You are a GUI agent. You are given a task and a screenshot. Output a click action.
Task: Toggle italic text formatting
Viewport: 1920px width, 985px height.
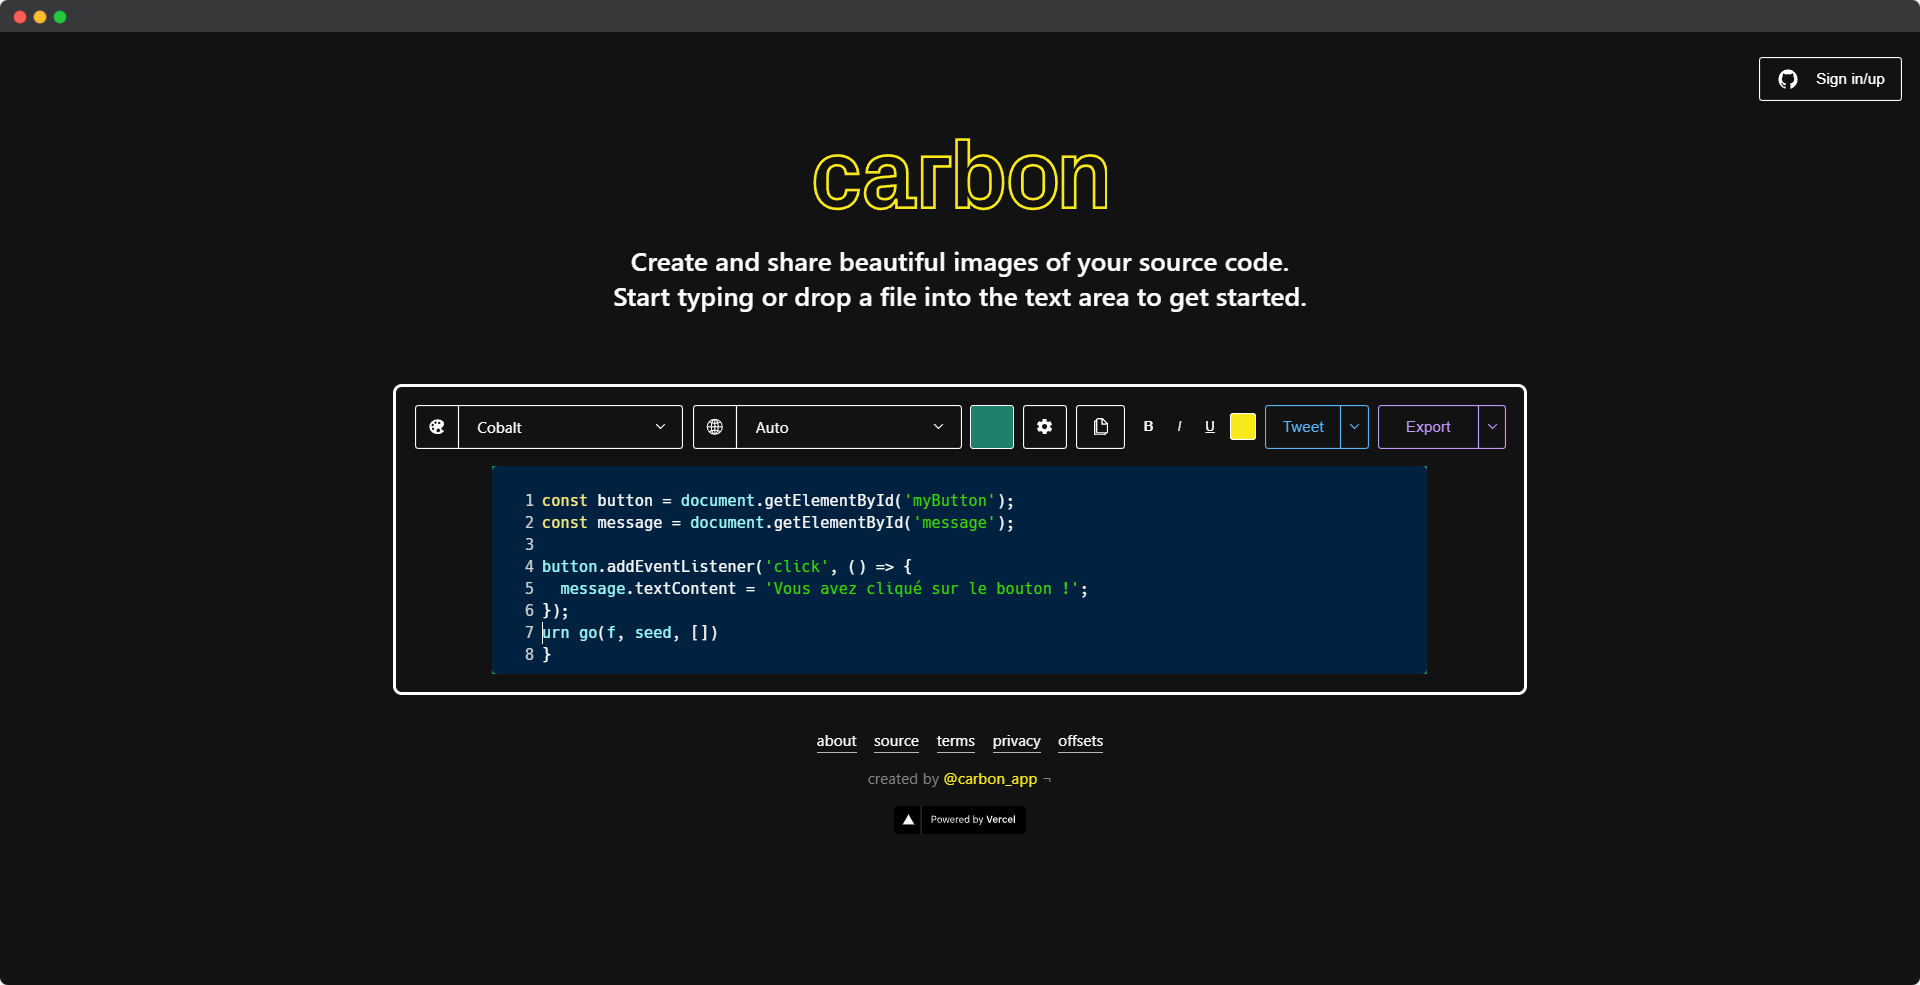tap(1180, 426)
